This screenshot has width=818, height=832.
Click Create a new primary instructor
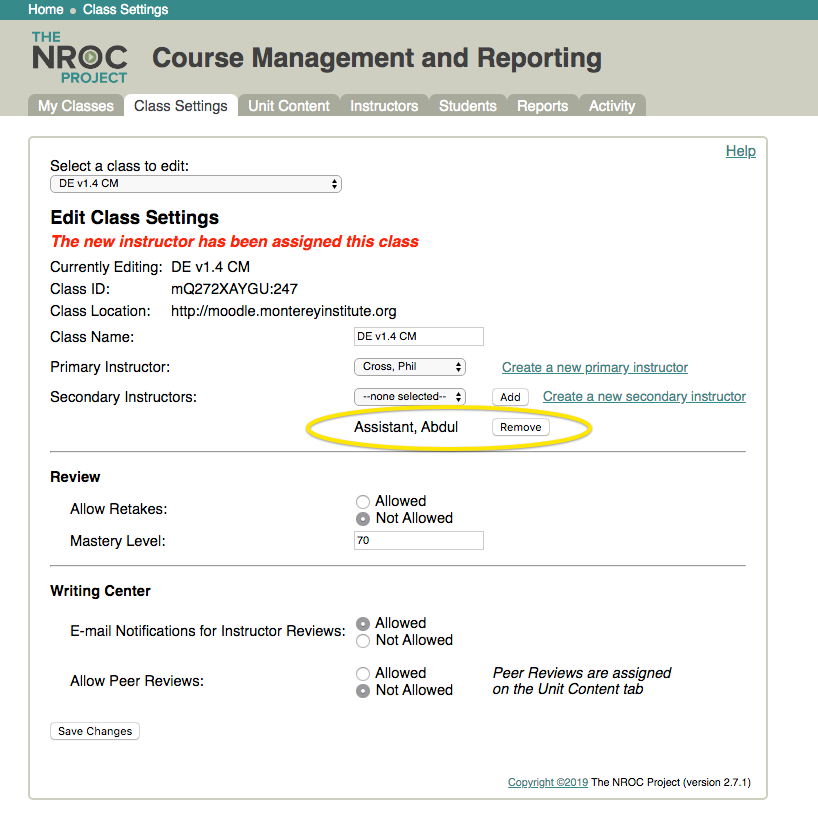pyautogui.click(x=595, y=367)
